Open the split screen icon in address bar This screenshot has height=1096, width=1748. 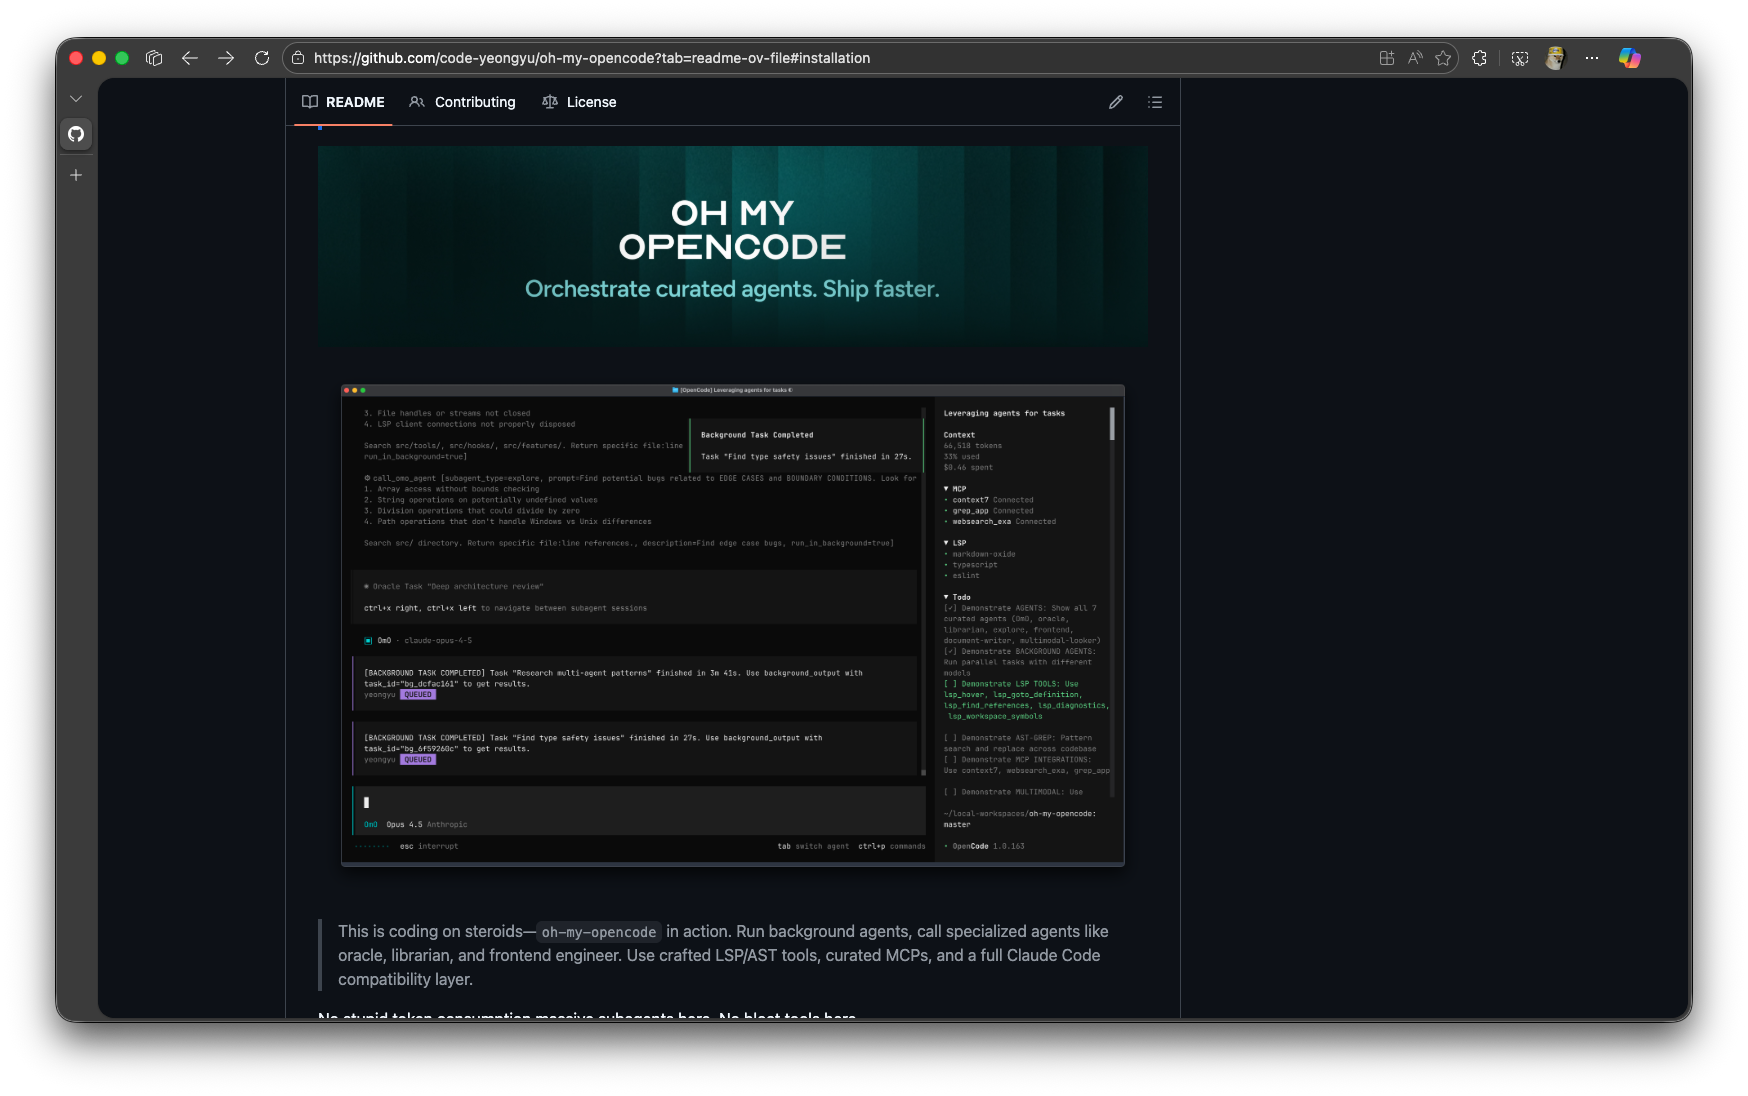point(1387,58)
